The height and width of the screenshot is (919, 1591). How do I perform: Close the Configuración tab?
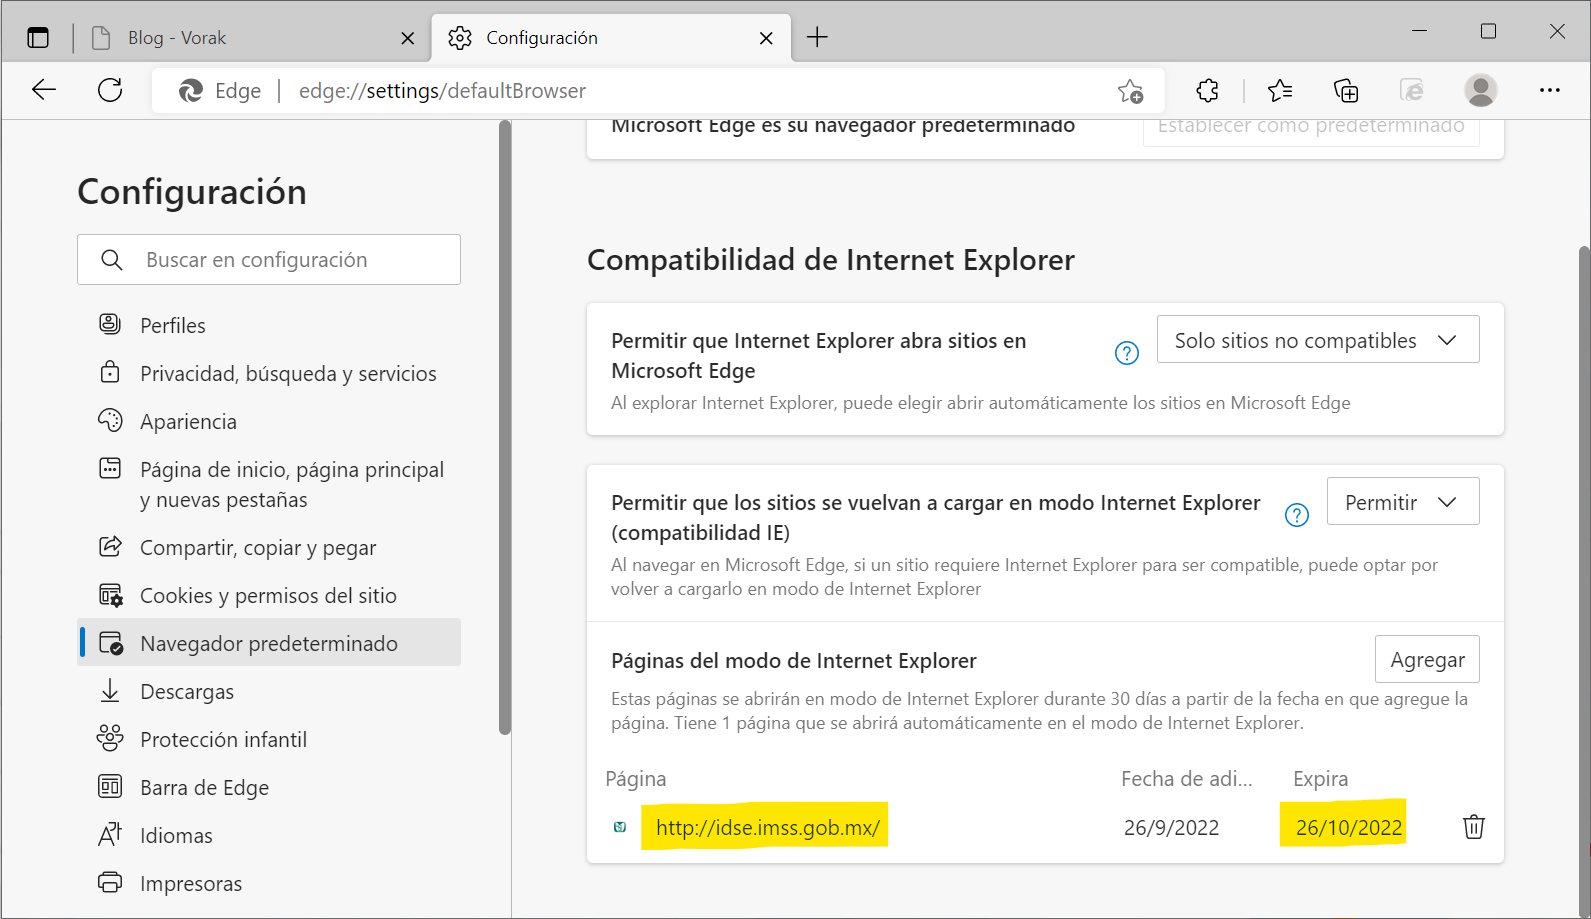[x=766, y=38]
